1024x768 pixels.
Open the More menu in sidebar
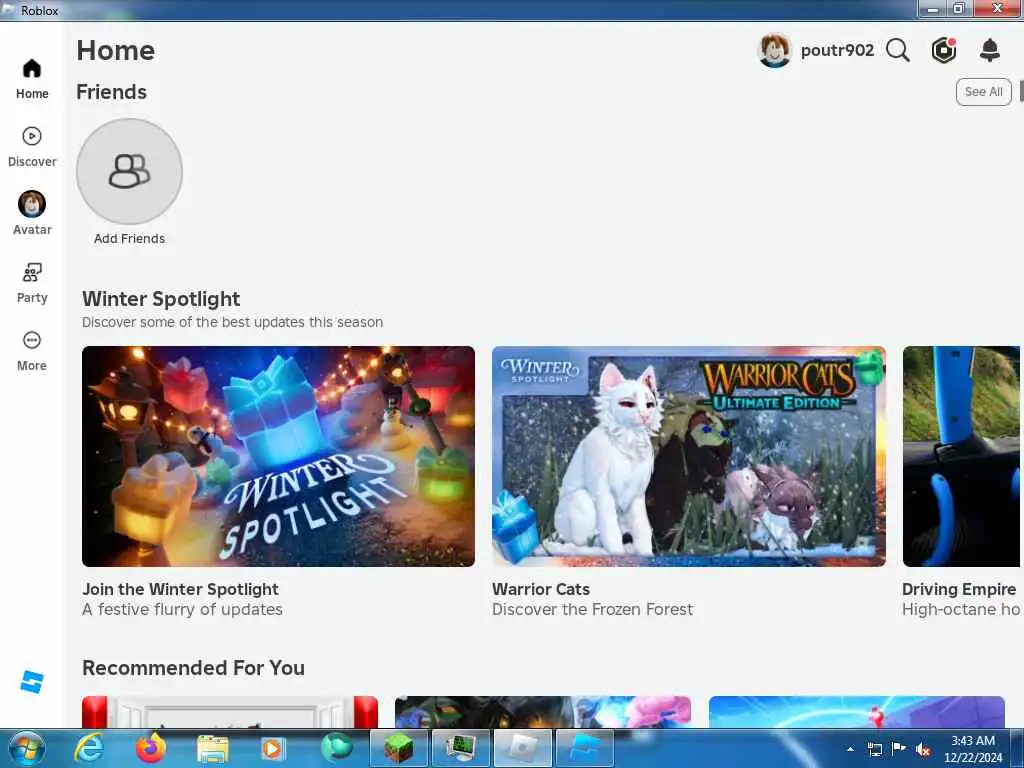(x=32, y=351)
